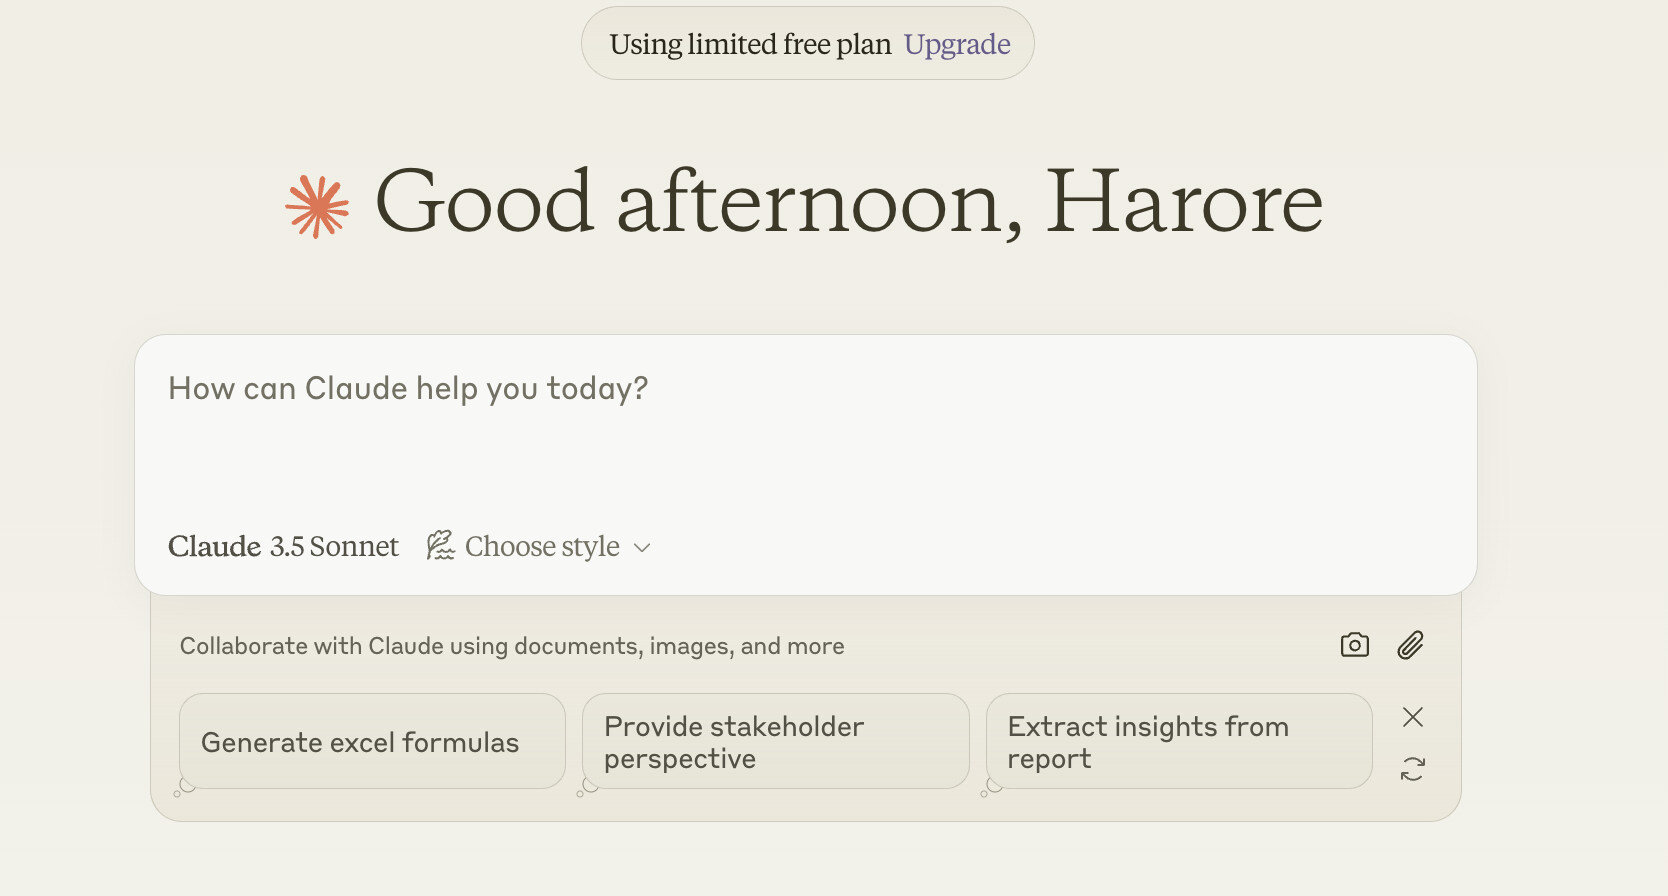The image size is (1668, 896).
Task: Focus the How can Claude help input field
Action: click(x=806, y=430)
